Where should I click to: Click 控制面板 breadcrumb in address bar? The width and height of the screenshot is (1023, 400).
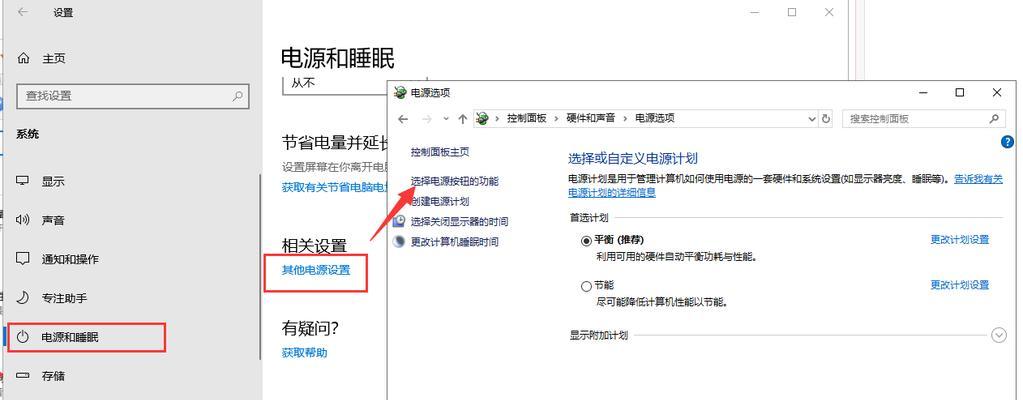527,118
